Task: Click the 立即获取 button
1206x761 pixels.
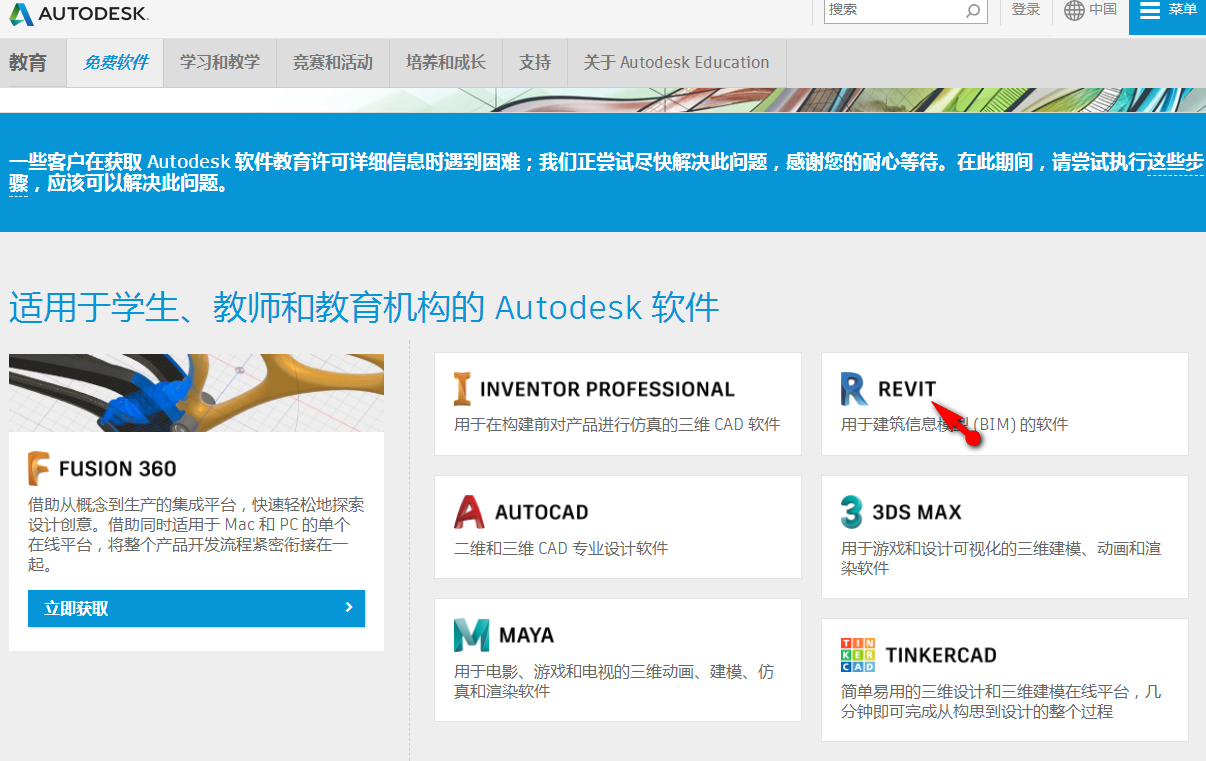Action: [196, 608]
